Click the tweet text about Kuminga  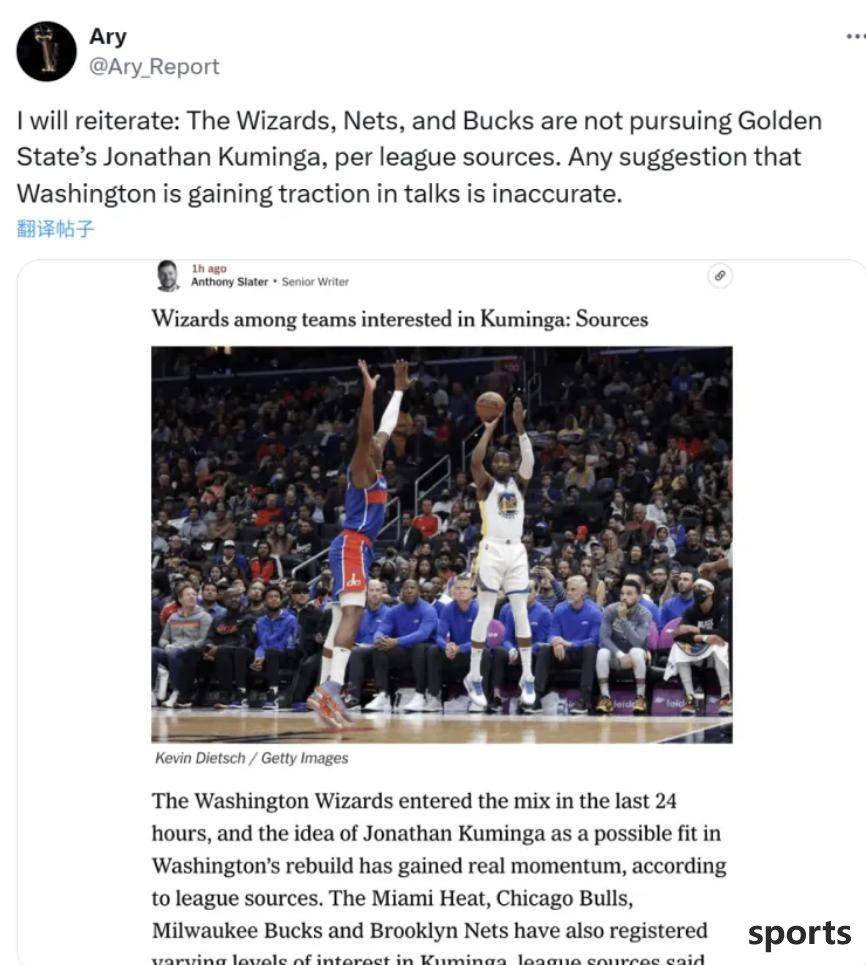click(419, 157)
